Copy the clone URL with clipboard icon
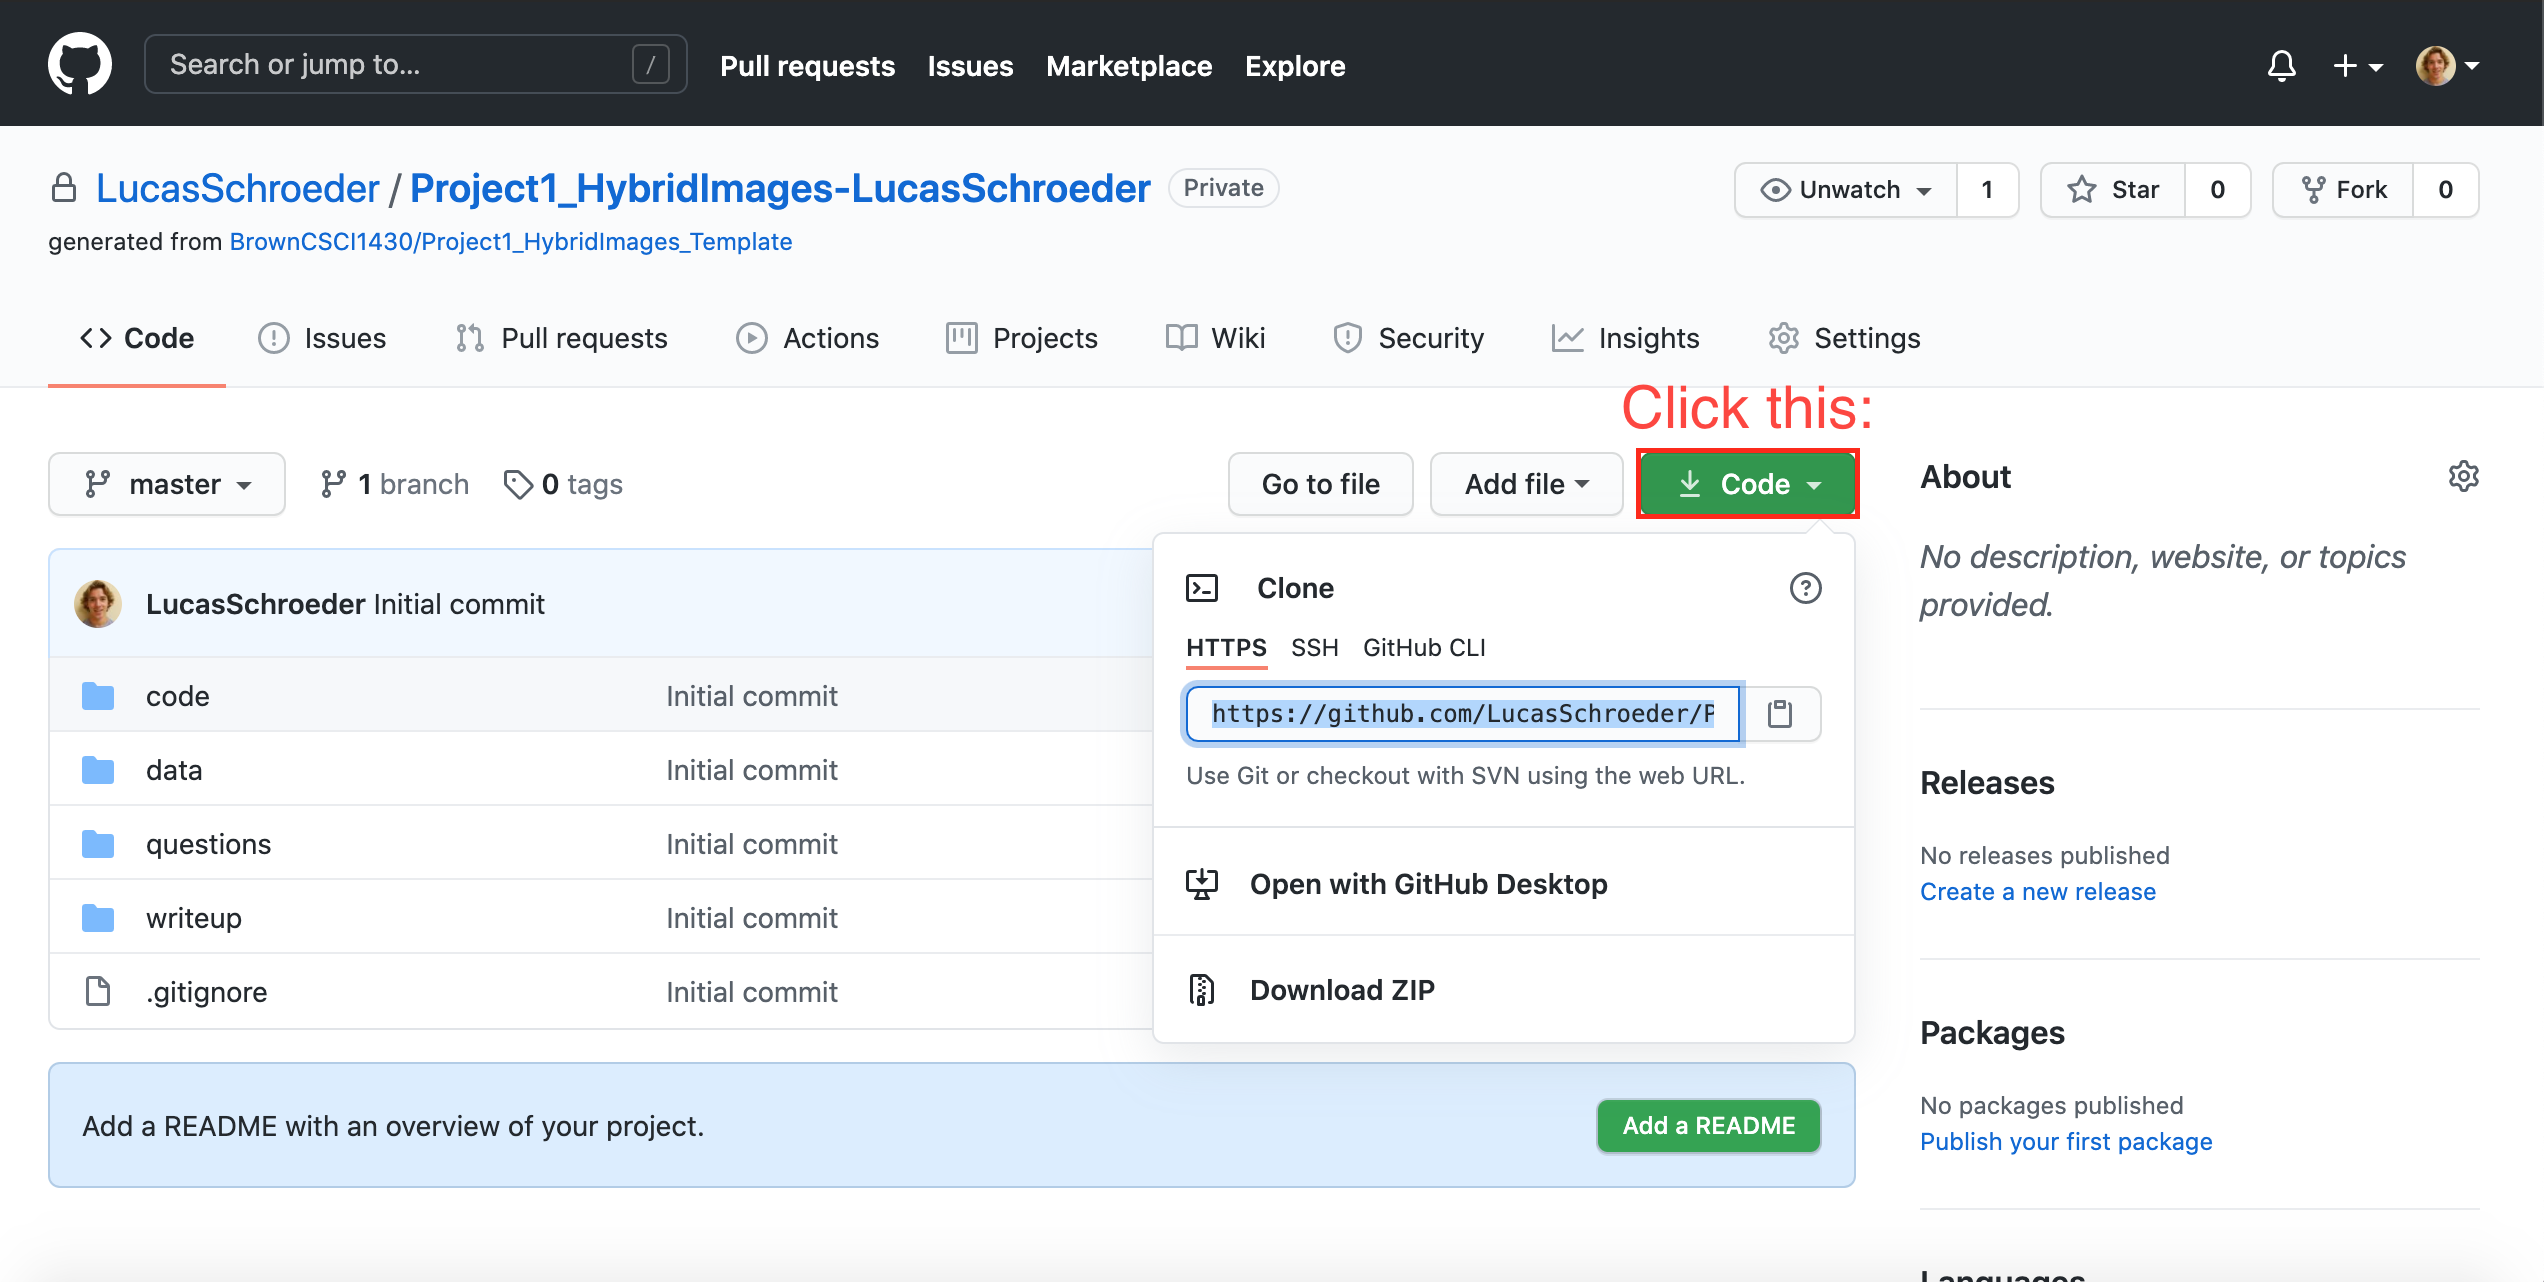Viewport: 2544px width, 1282px height. tap(1781, 713)
